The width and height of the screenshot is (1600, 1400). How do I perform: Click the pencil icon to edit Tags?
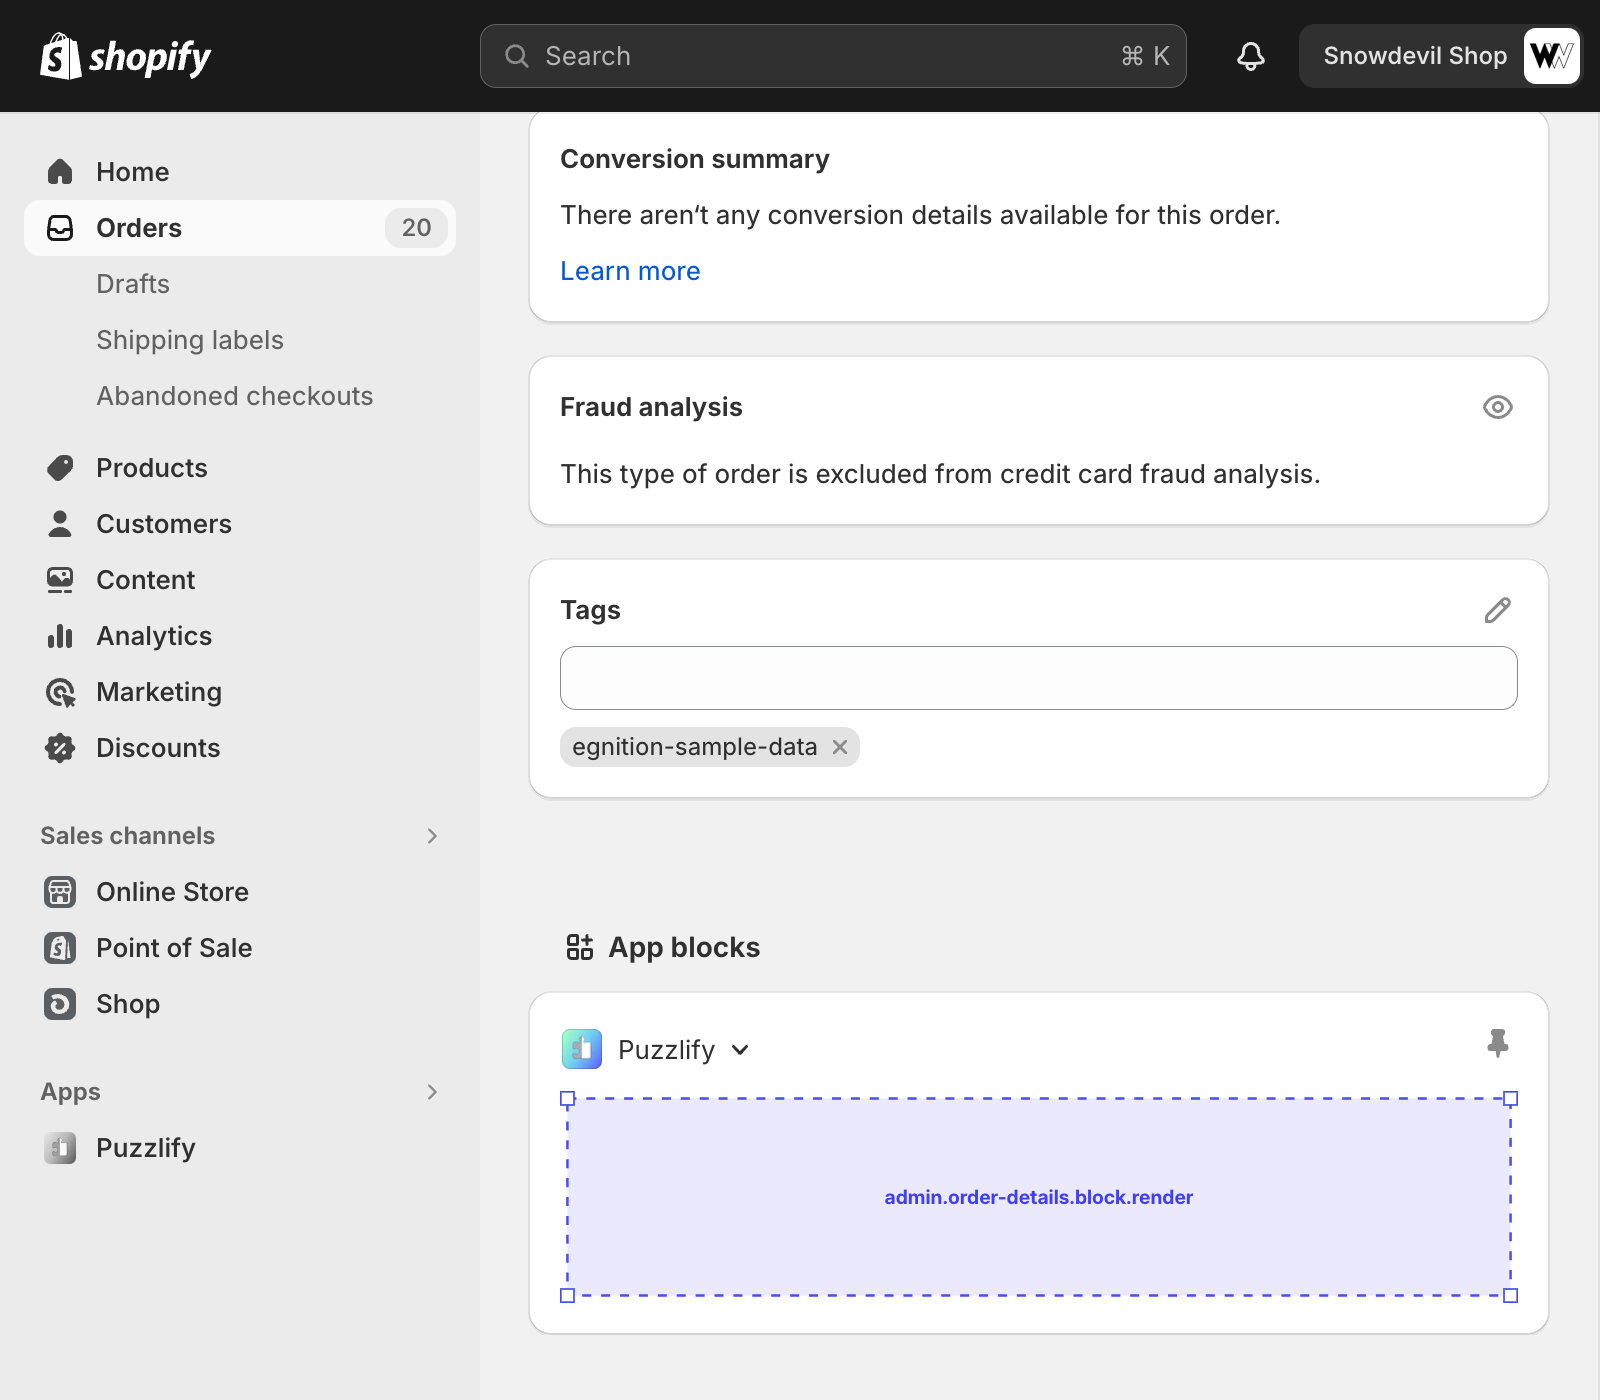point(1497,610)
